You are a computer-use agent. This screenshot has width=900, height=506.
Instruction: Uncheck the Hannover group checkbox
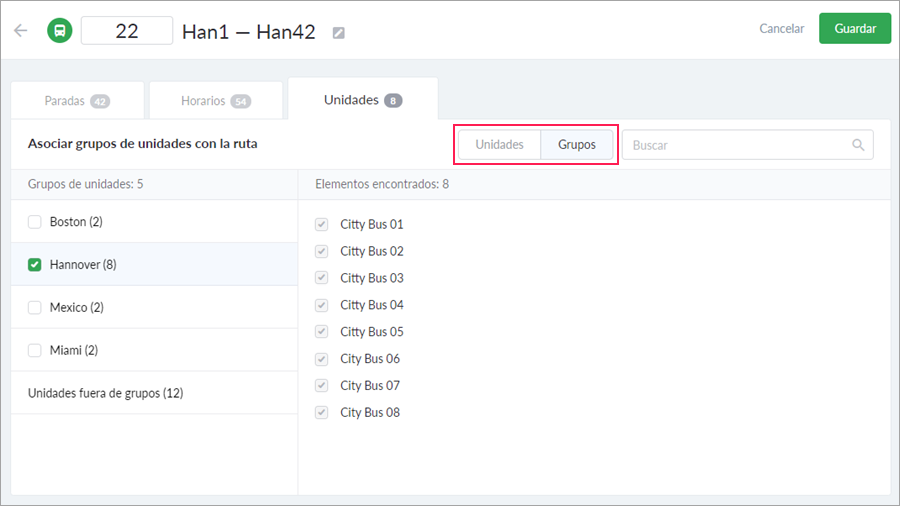(x=34, y=264)
